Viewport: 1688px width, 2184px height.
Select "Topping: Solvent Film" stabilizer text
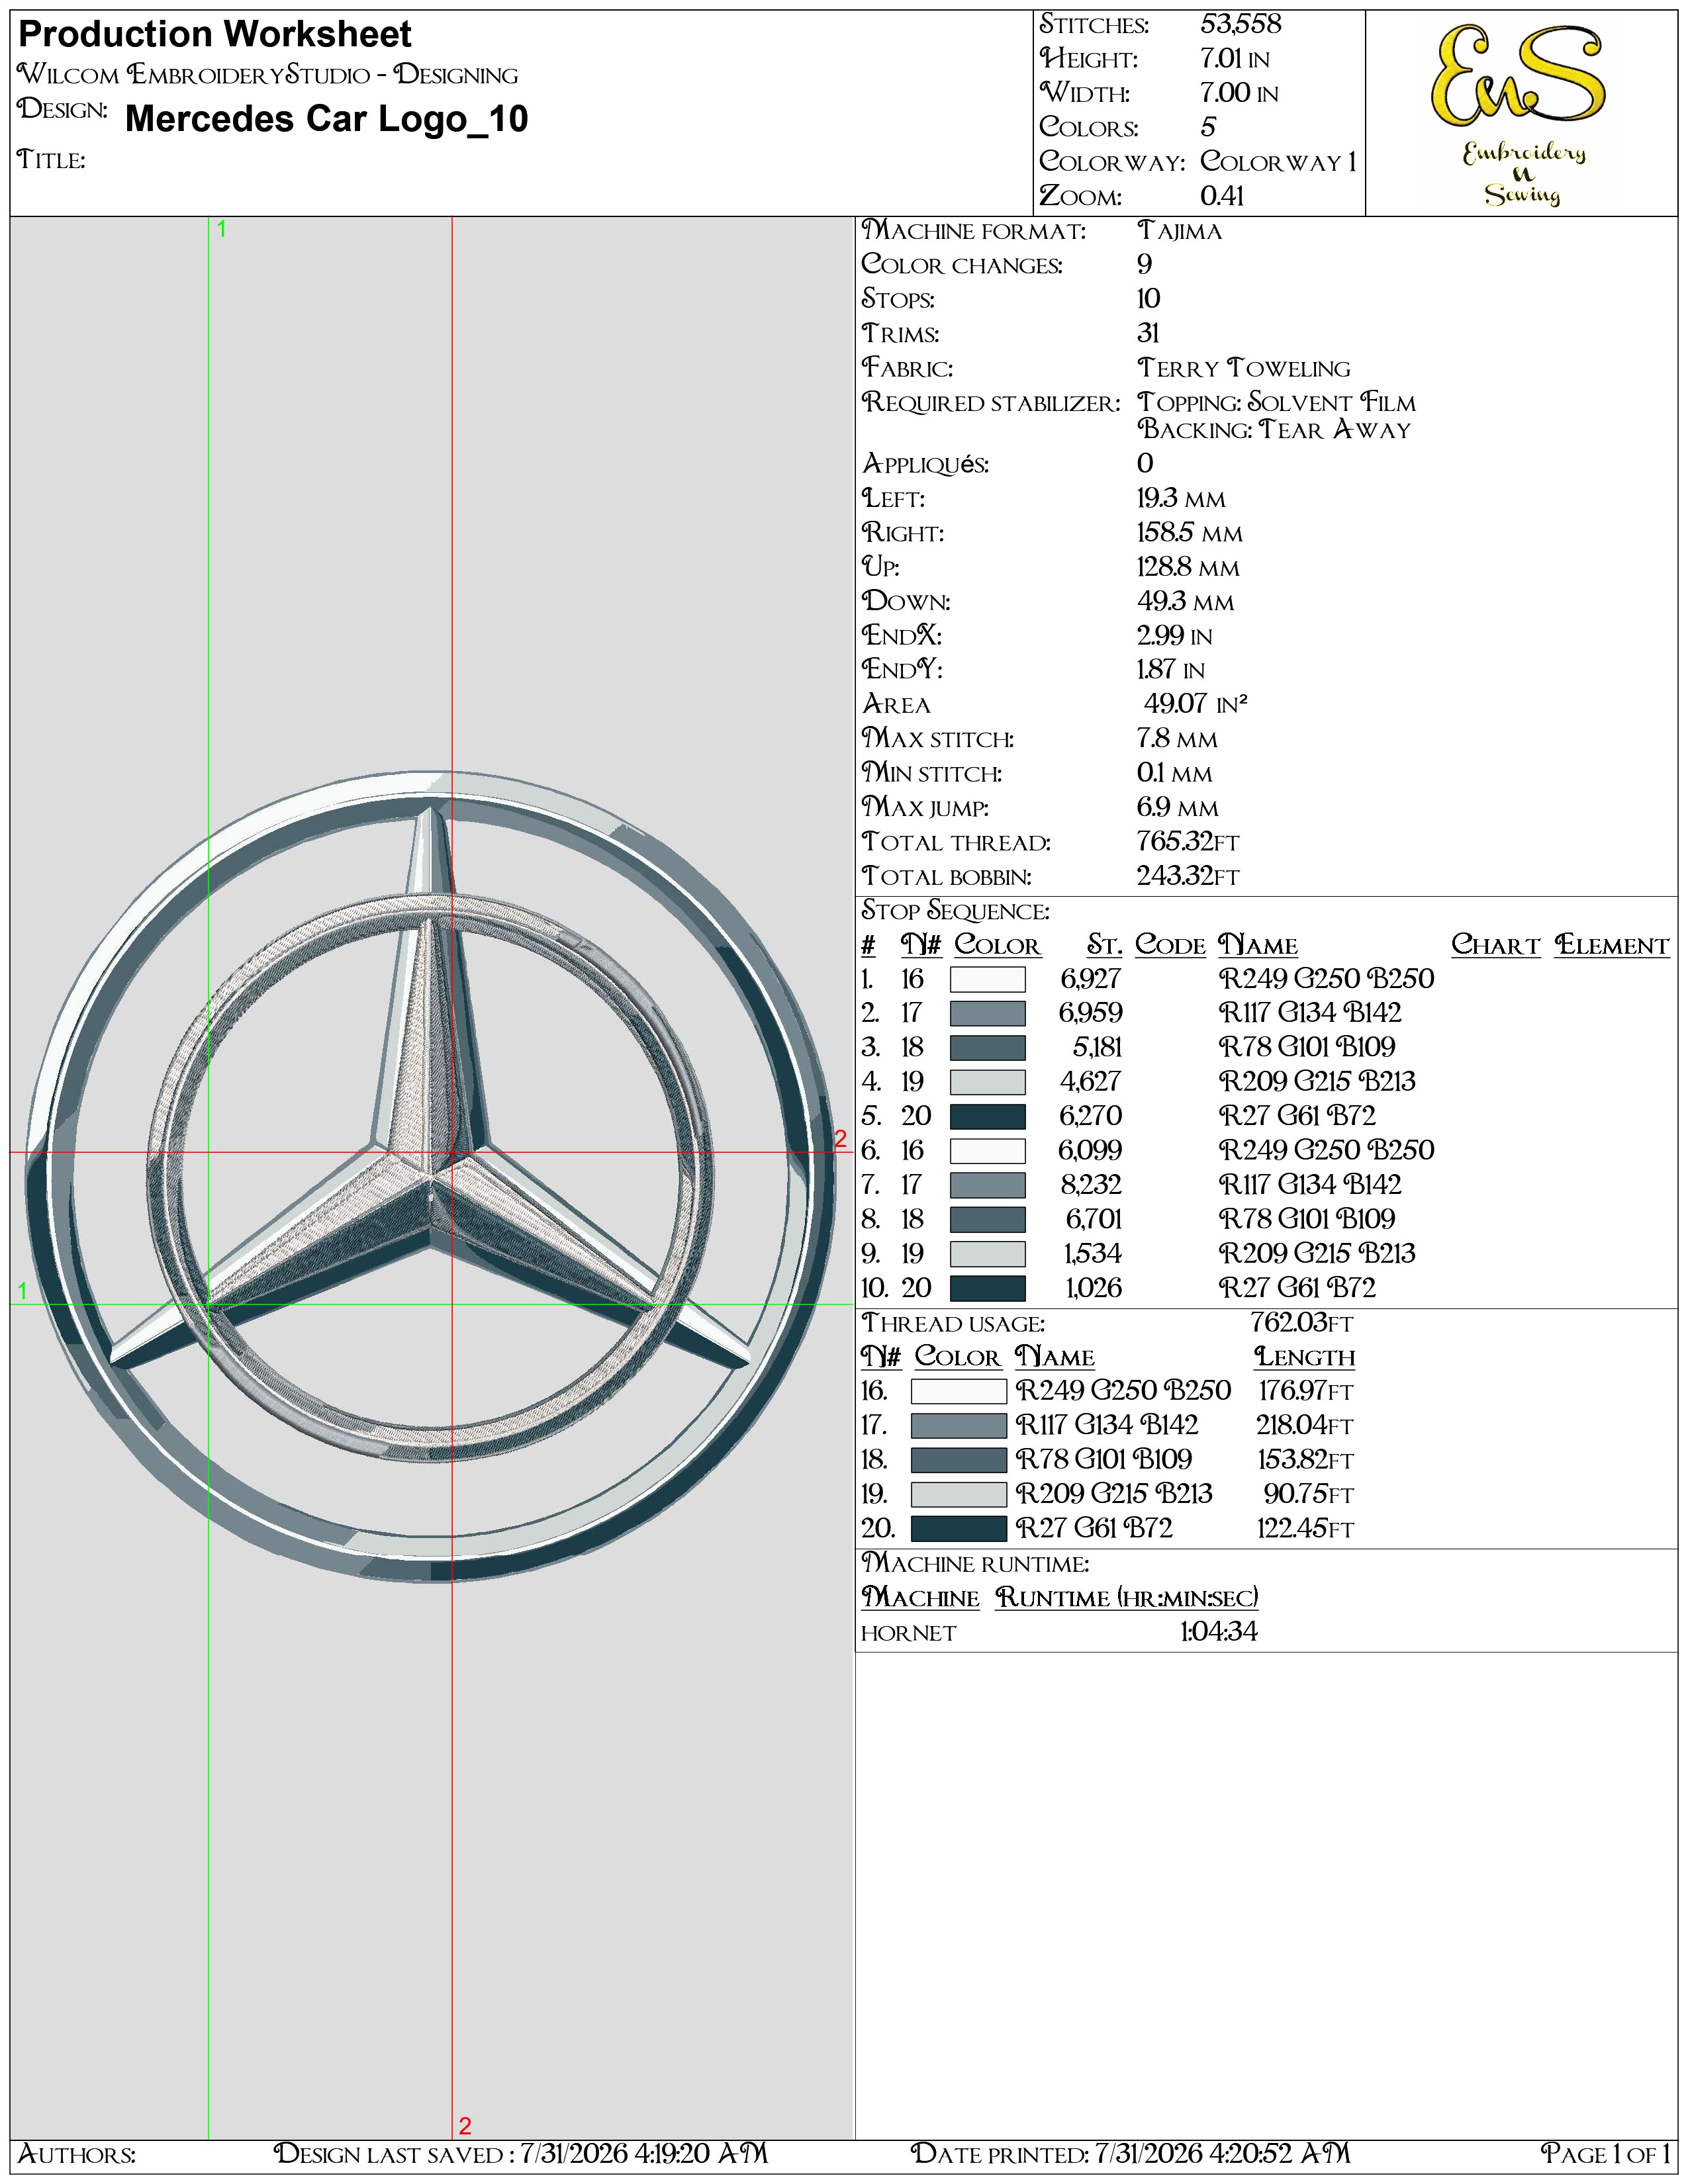[1277, 402]
